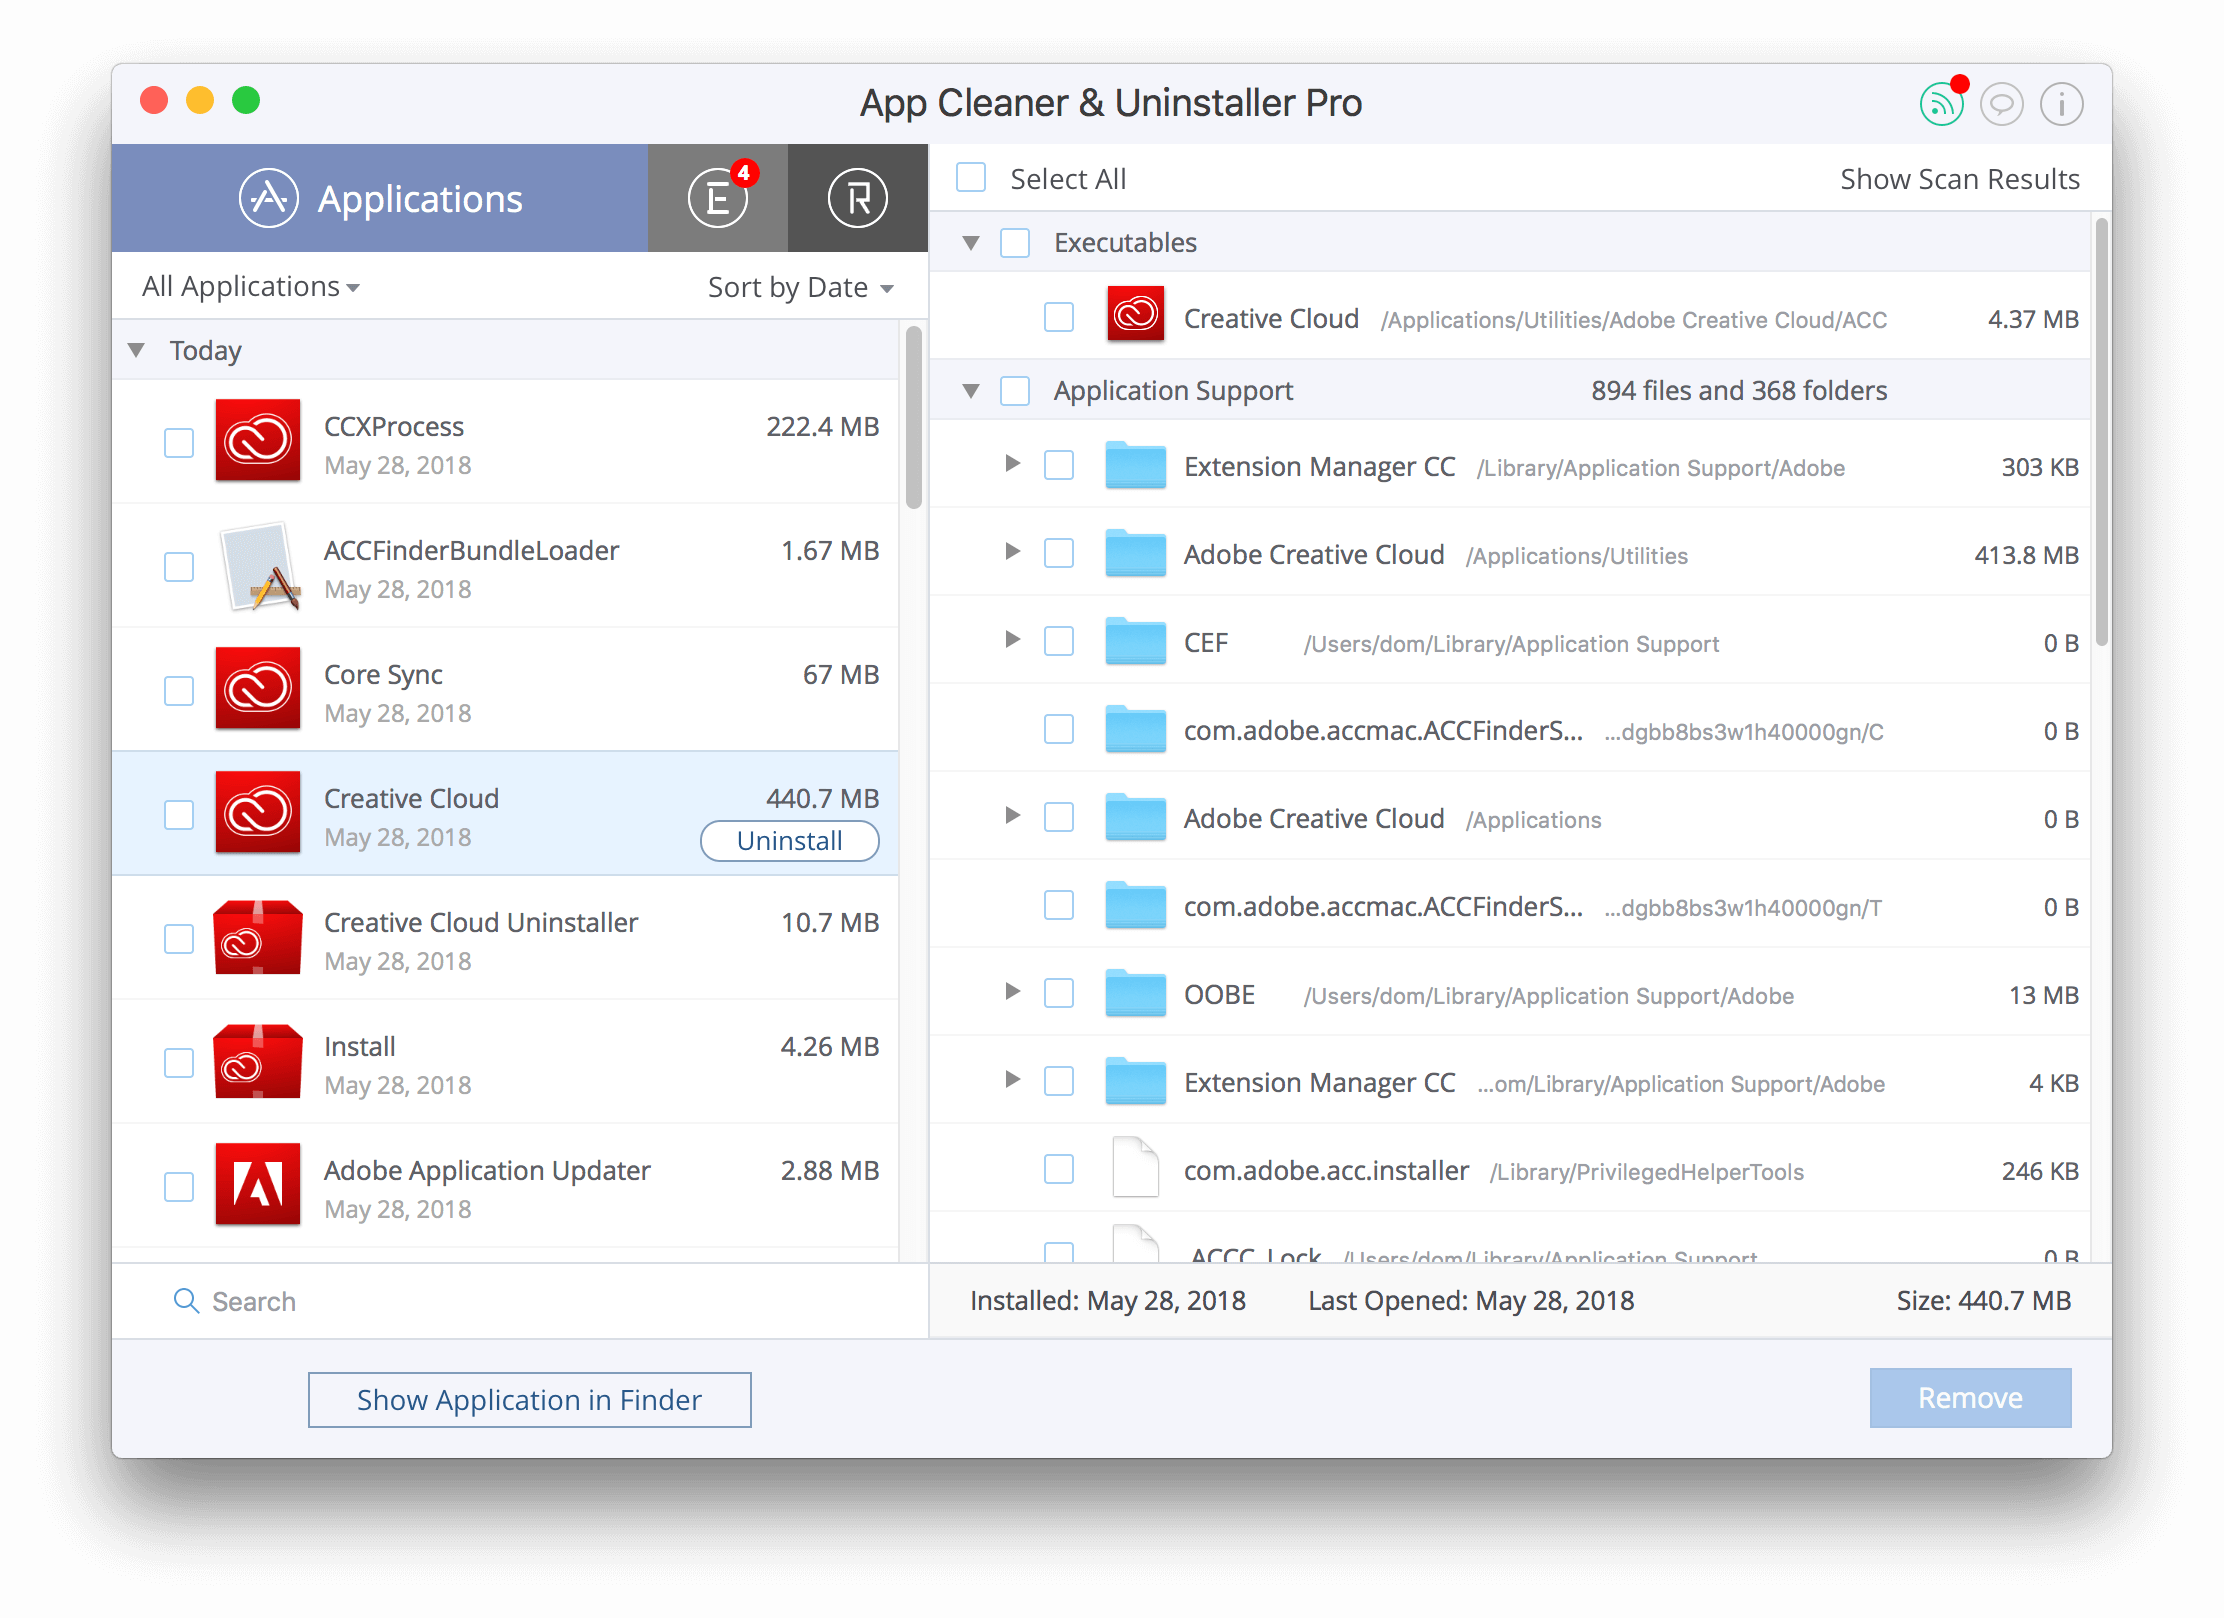Click the Uninstall button for Creative Cloud
The height and width of the screenshot is (1618, 2224).
787,841
